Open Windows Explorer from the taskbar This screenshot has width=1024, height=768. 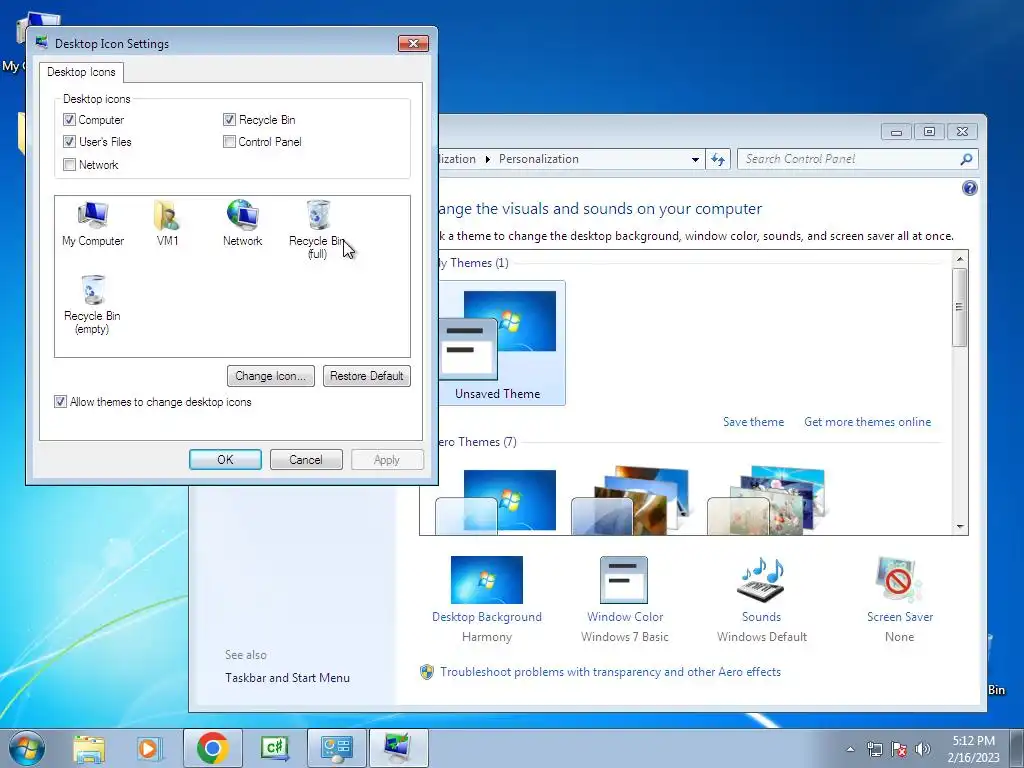pos(89,748)
